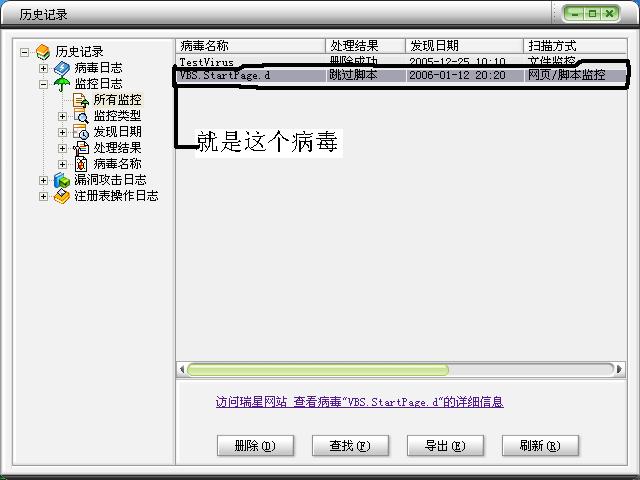Screen dimensions: 640x480
Task: Click the 删除(D) button
Action: pos(255,445)
